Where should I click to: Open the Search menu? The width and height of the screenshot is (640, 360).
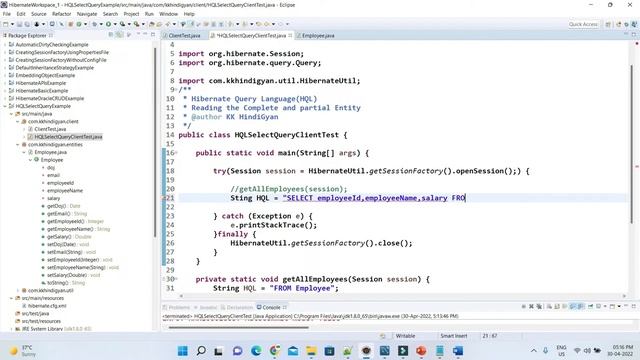click(110, 14)
